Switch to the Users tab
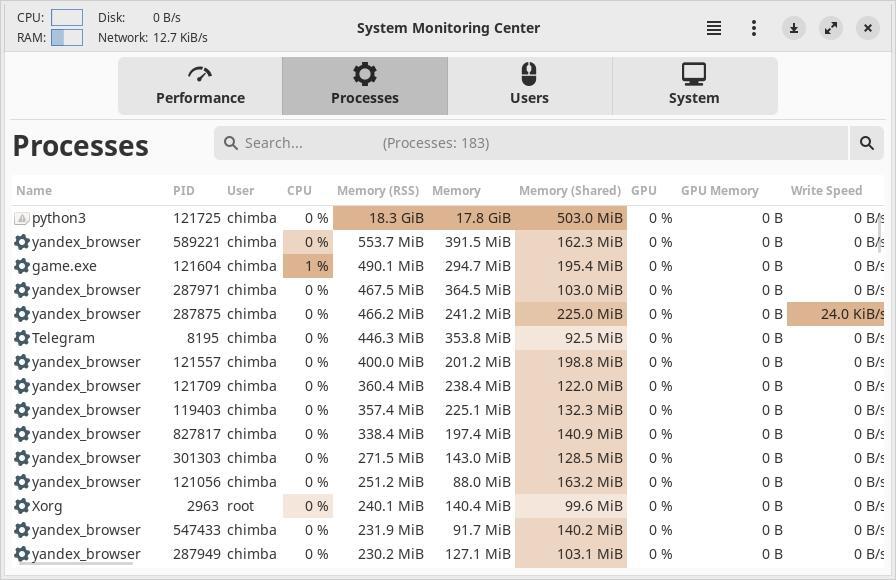 point(529,86)
